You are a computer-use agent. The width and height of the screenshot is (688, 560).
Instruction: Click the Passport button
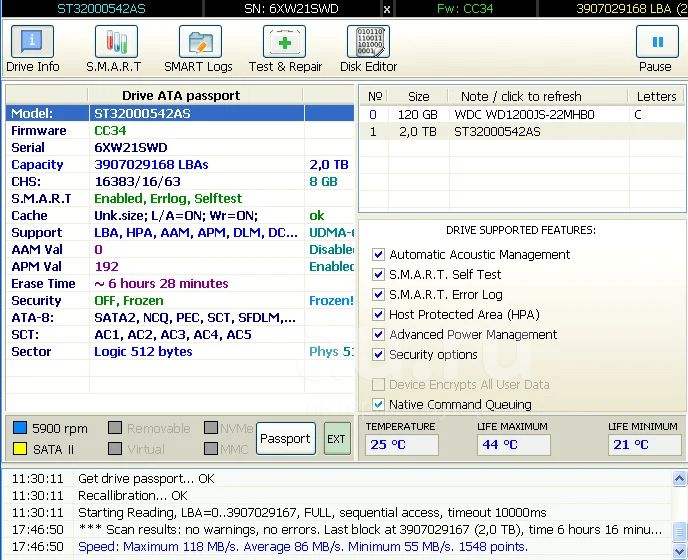click(x=285, y=439)
